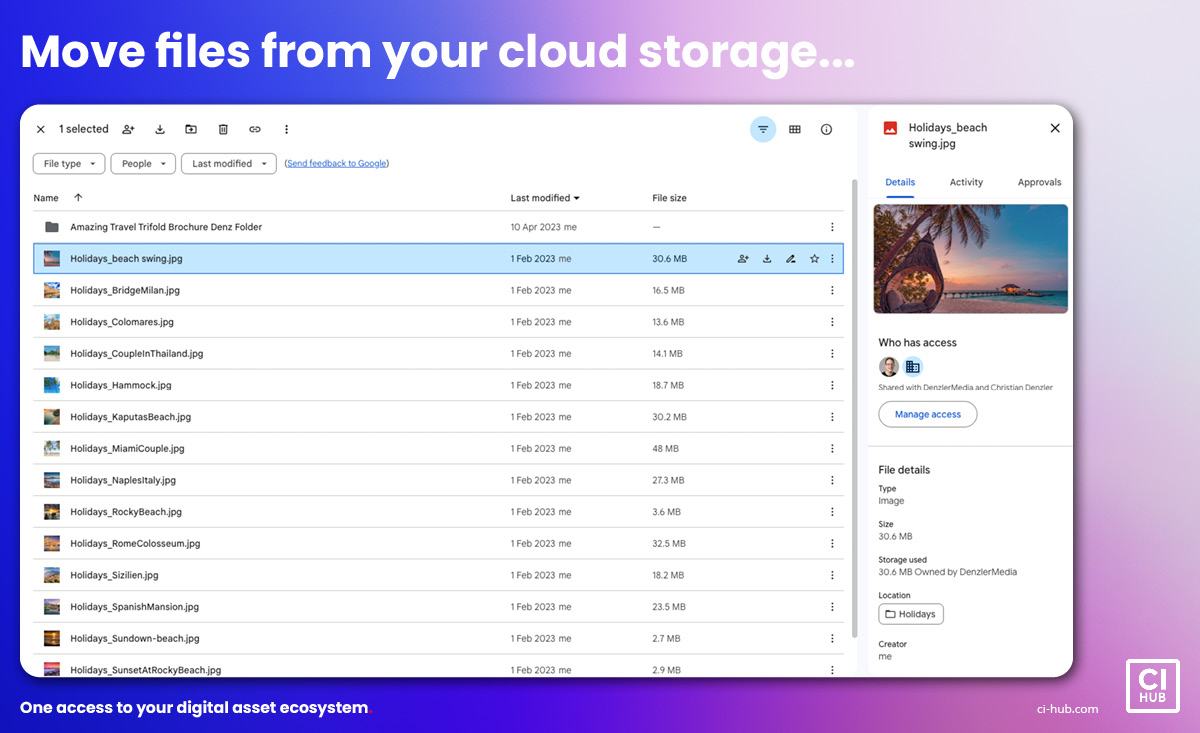Open the File type filter dropdown
Screen dimensions: 1200x733
pos(69,164)
